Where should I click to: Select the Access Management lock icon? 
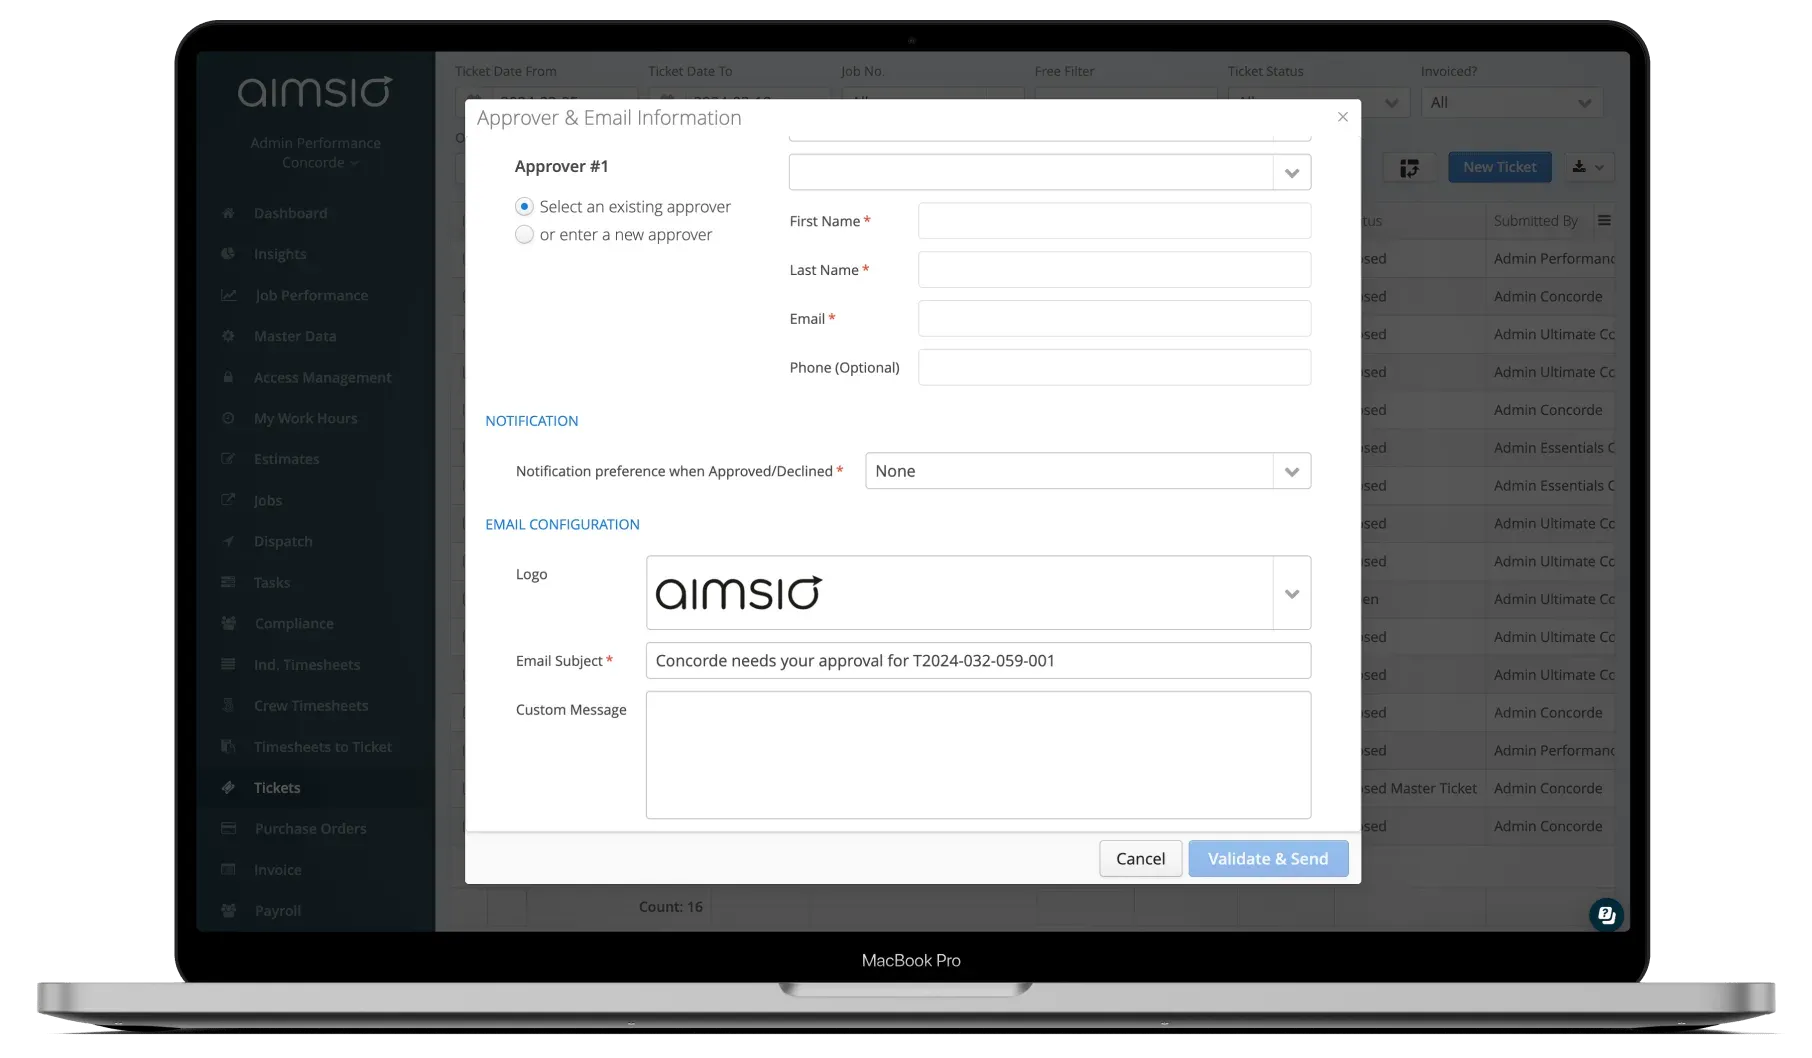coord(228,376)
